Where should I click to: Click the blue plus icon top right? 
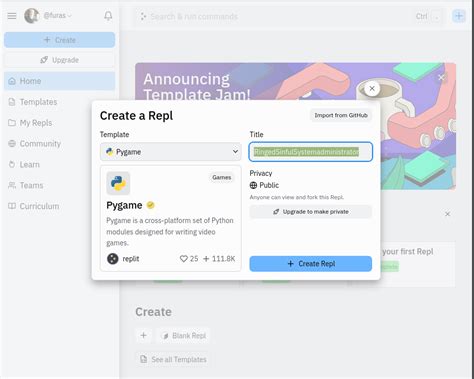point(459,16)
